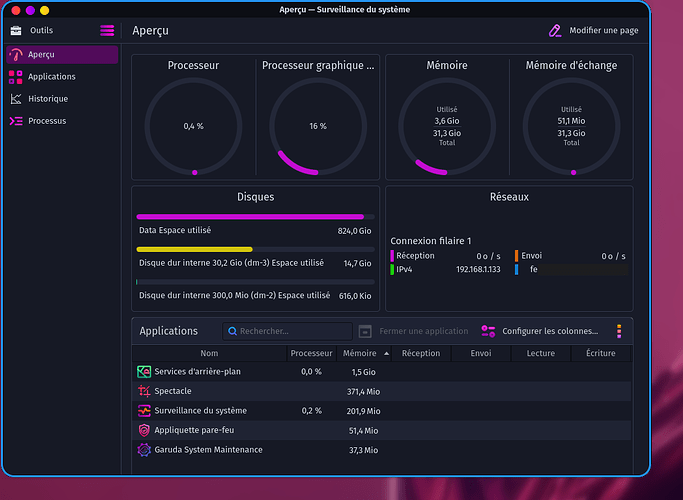Click the Historique chart icon in sidebar
Image resolution: width=683 pixels, height=500 pixels.
16,99
